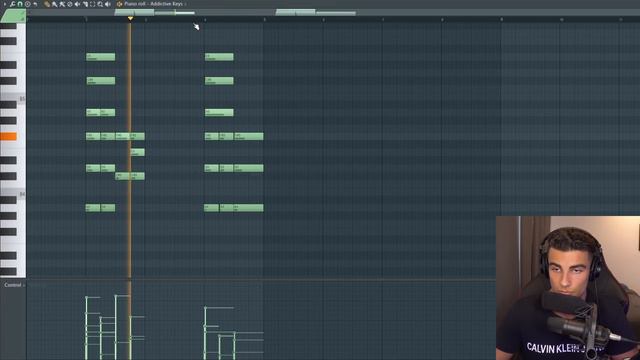Play the C4 labeled piano key

[x=21, y=194]
